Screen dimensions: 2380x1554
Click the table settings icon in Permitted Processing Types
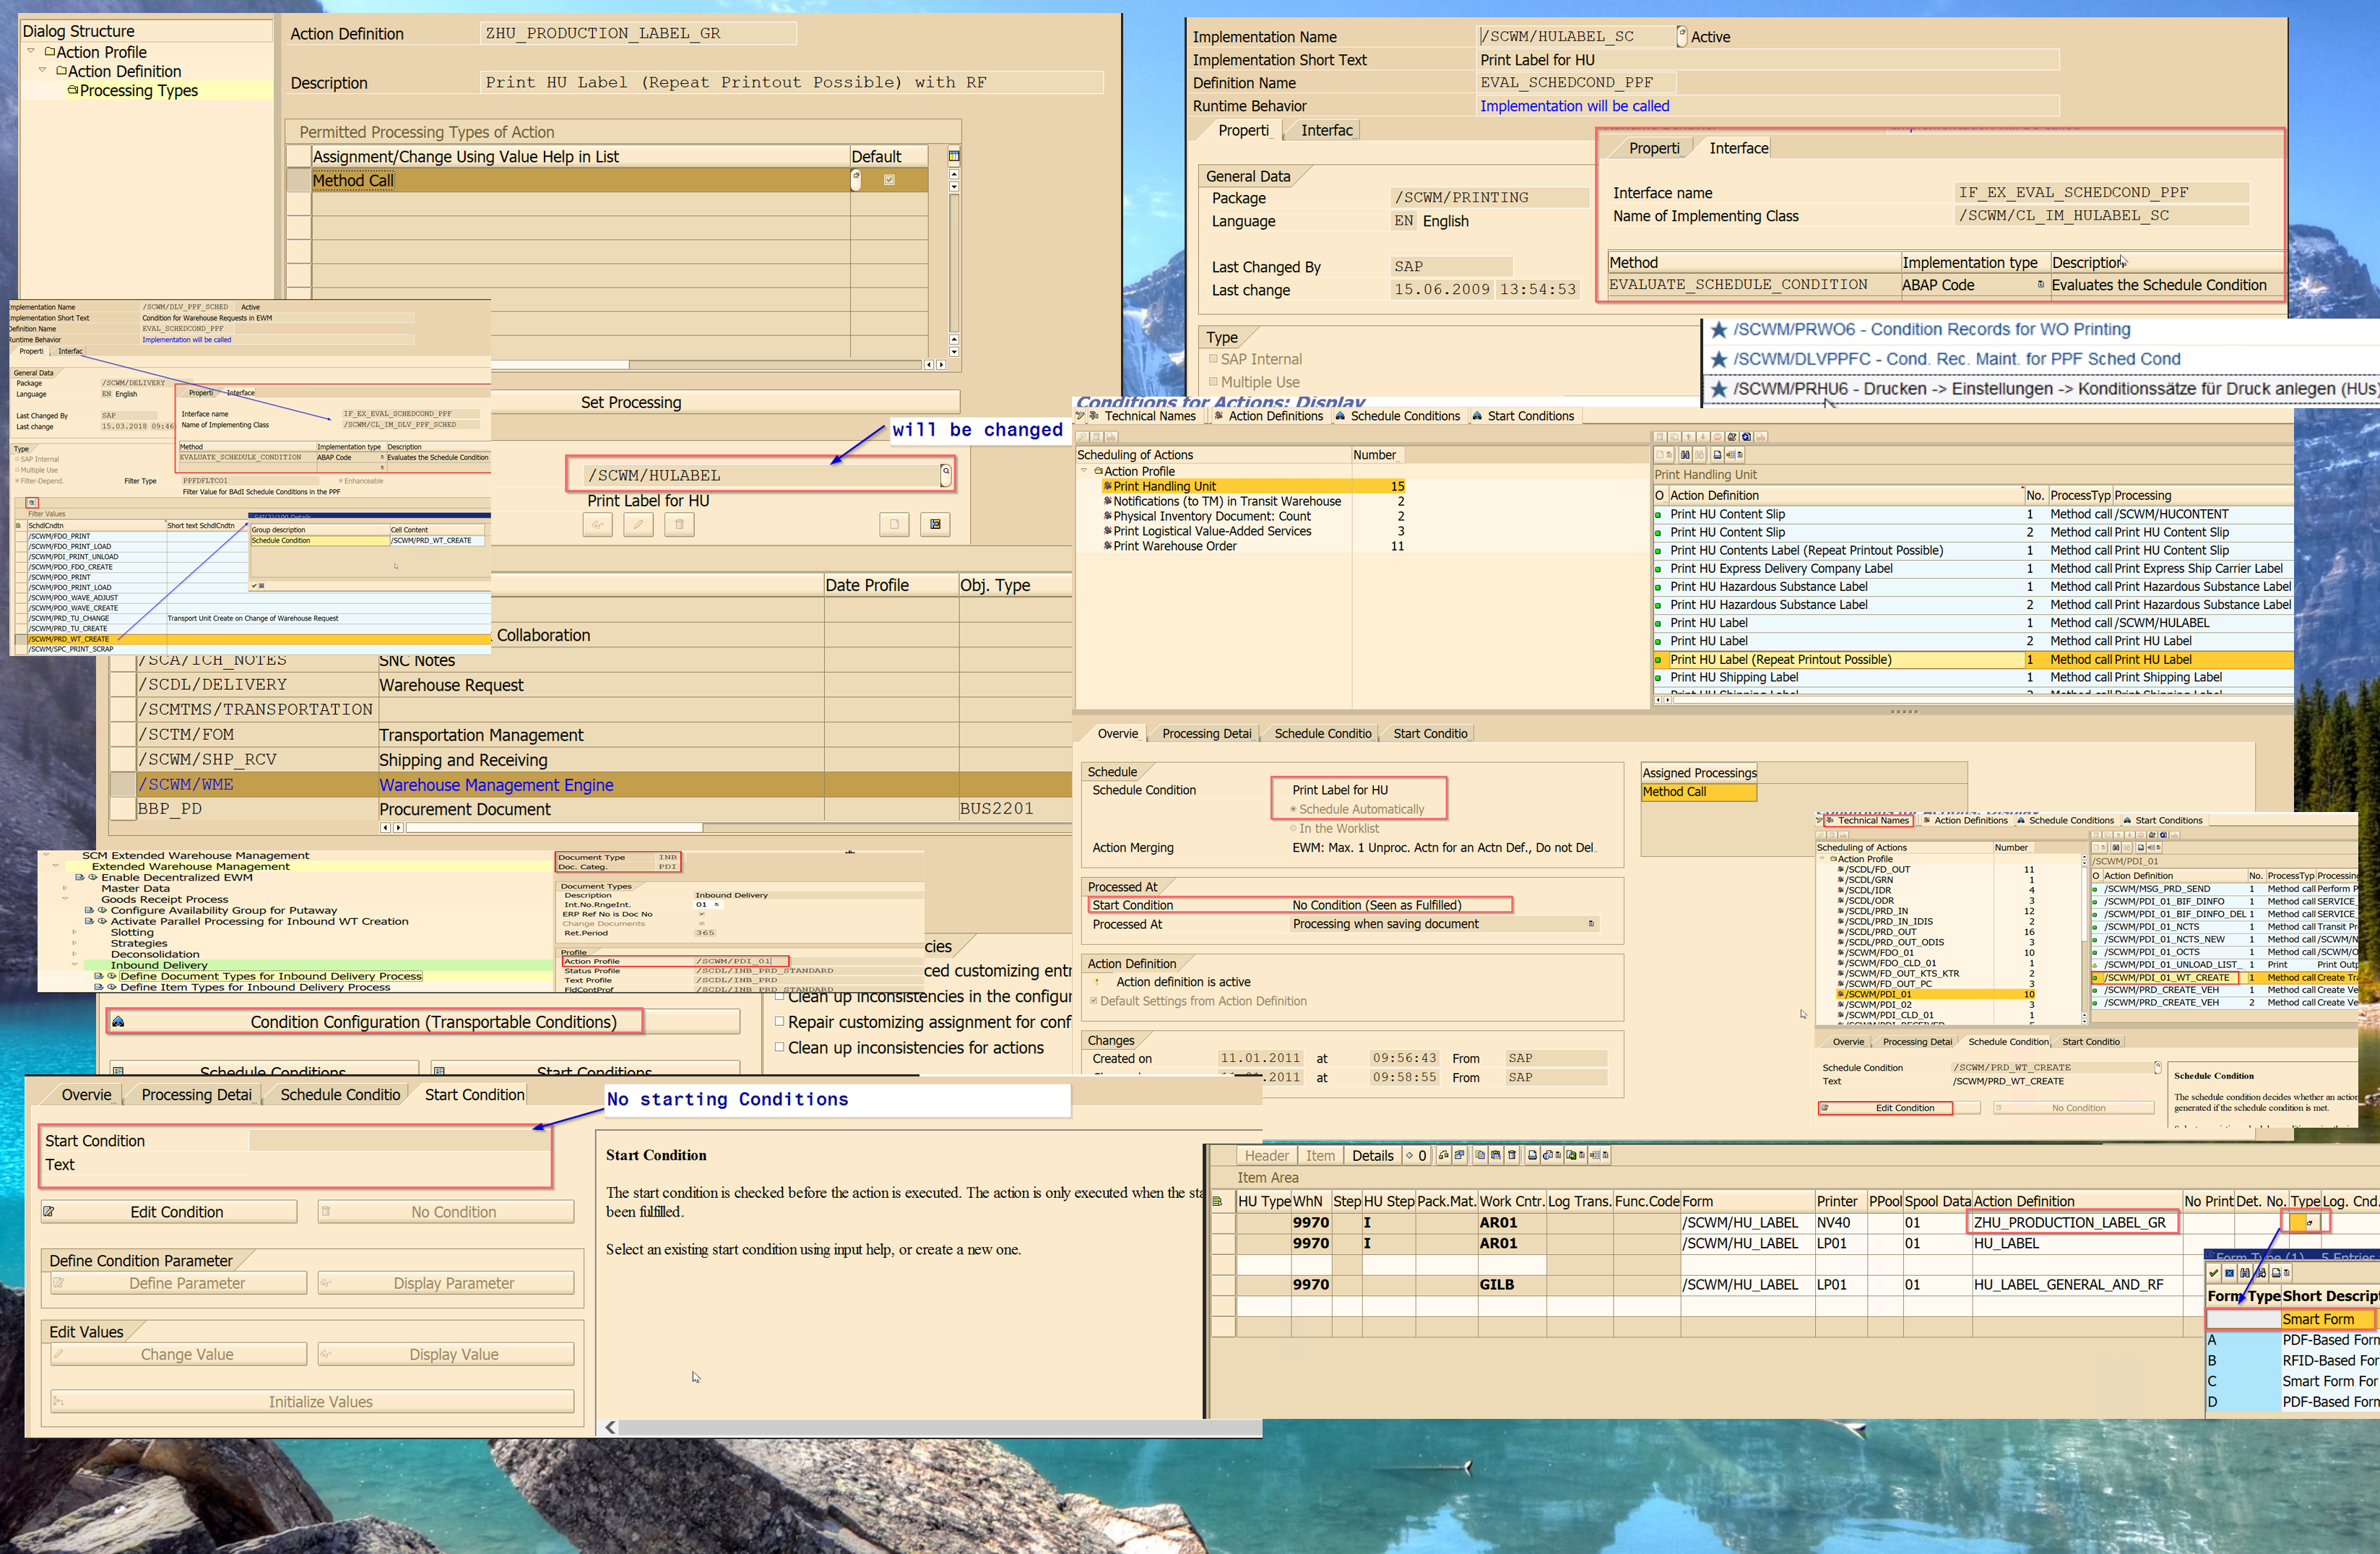[954, 156]
